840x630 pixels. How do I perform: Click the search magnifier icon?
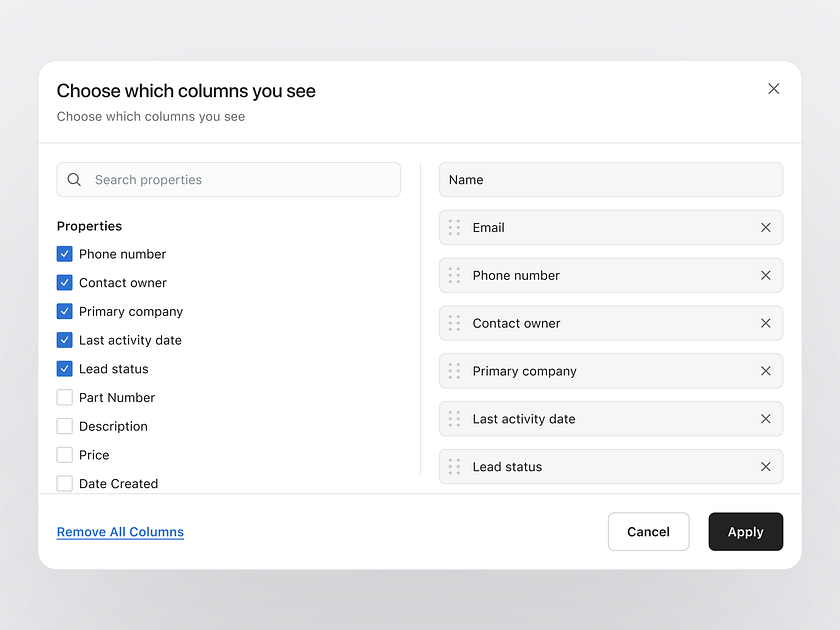click(x=74, y=179)
